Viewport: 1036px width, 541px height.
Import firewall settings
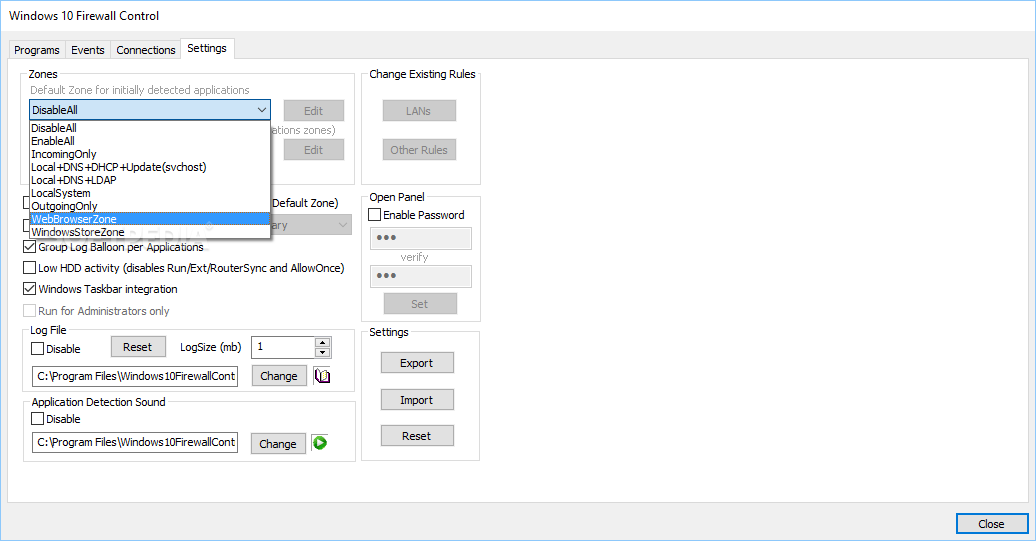[417, 400]
